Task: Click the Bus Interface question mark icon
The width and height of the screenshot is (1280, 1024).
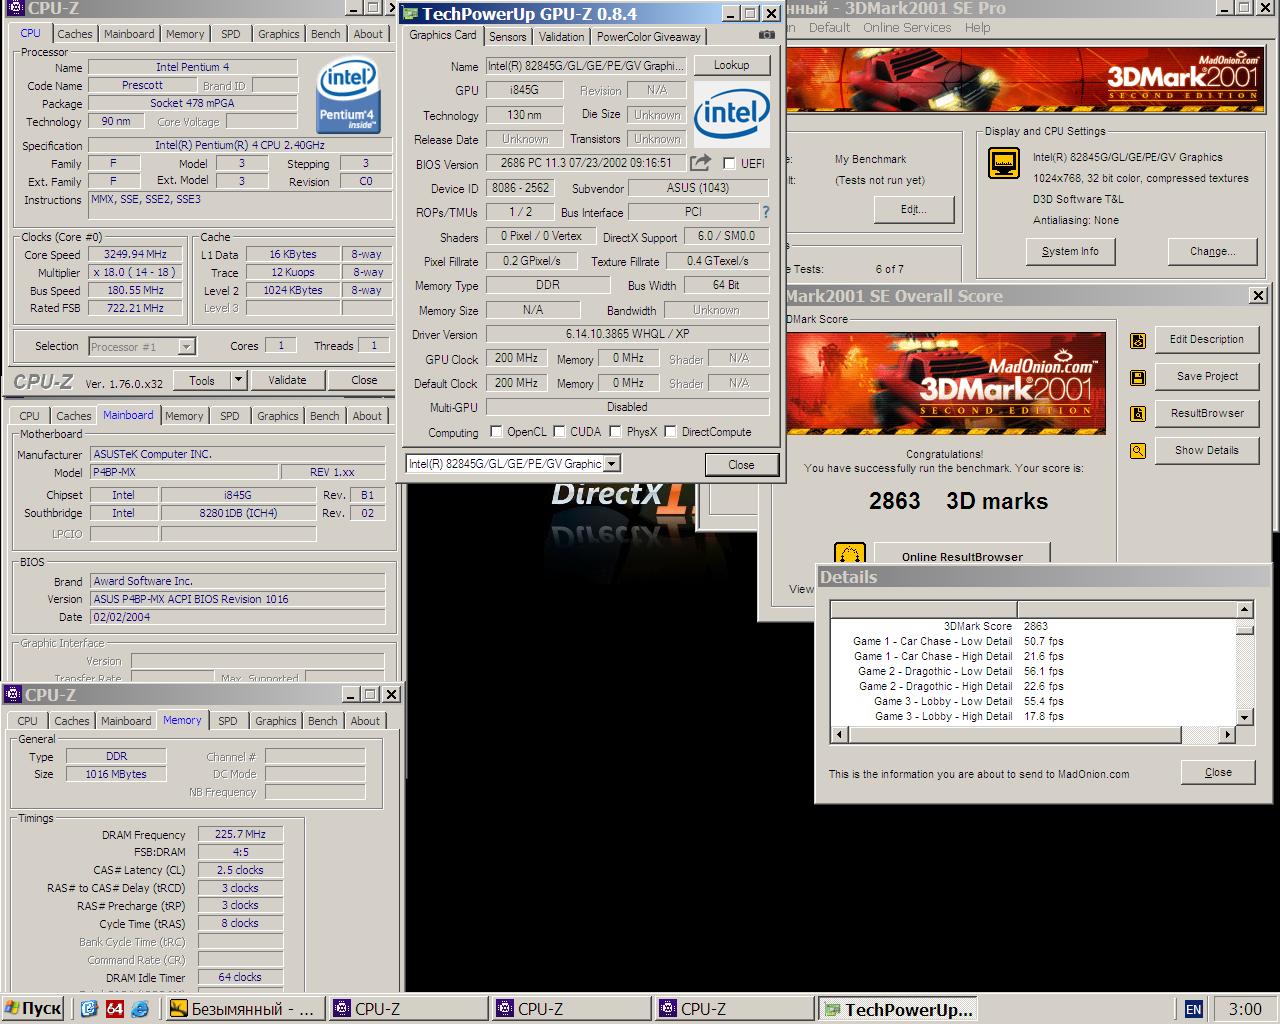Action: 766,212
